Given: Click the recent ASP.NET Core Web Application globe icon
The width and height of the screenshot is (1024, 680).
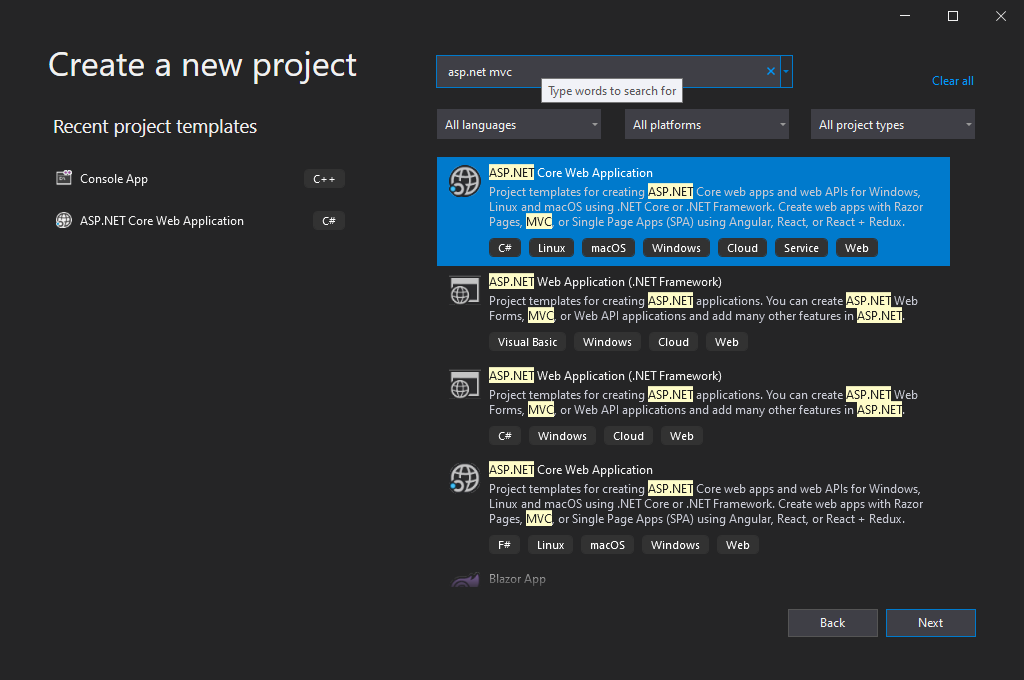Looking at the screenshot, I should click(64, 220).
